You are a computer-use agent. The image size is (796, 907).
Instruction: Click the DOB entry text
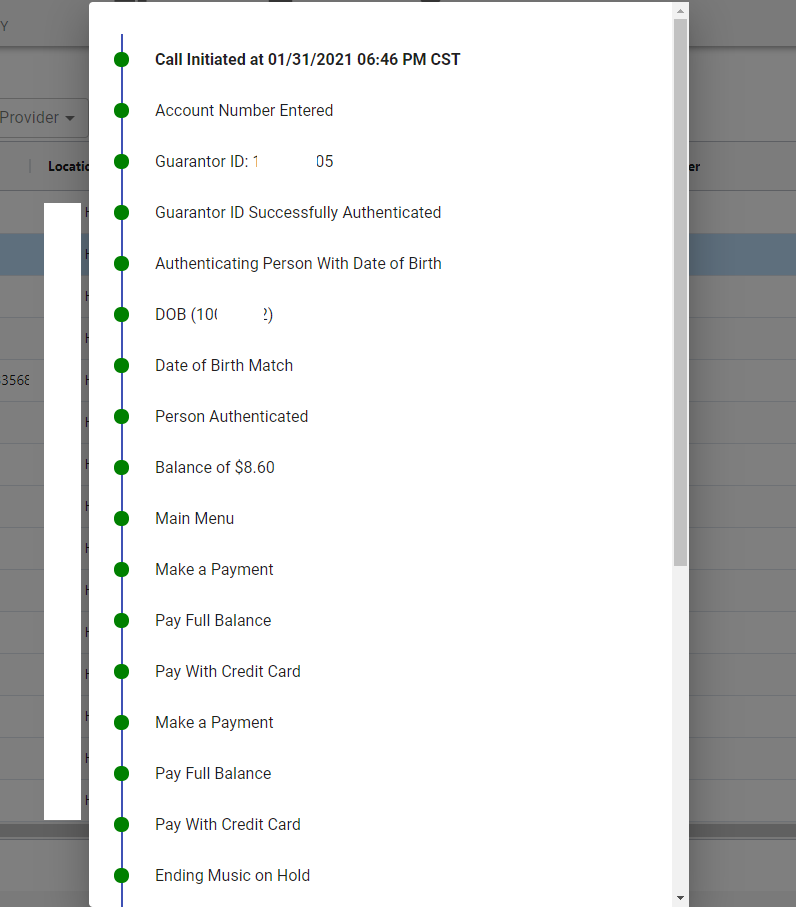(x=214, y=315)
